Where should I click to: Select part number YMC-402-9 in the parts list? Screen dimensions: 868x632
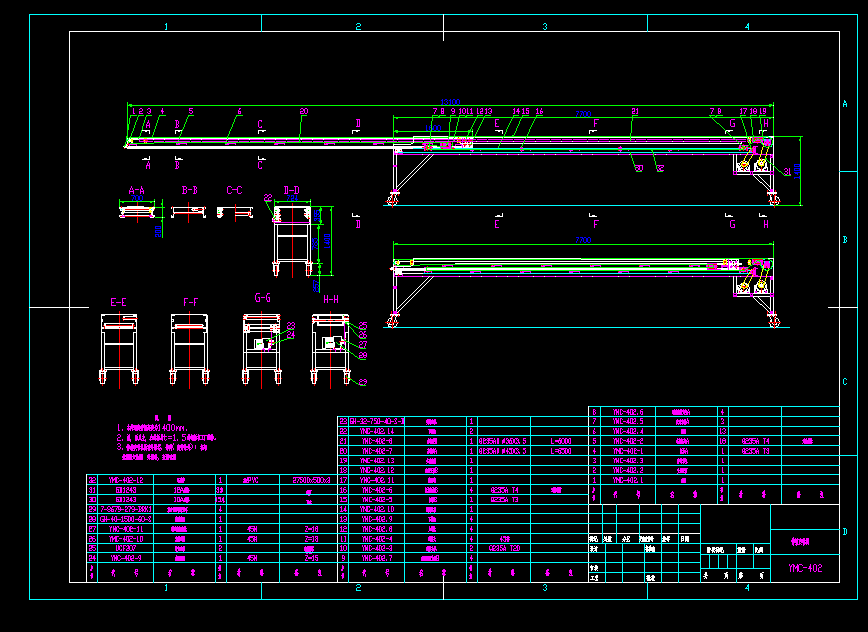126,558
